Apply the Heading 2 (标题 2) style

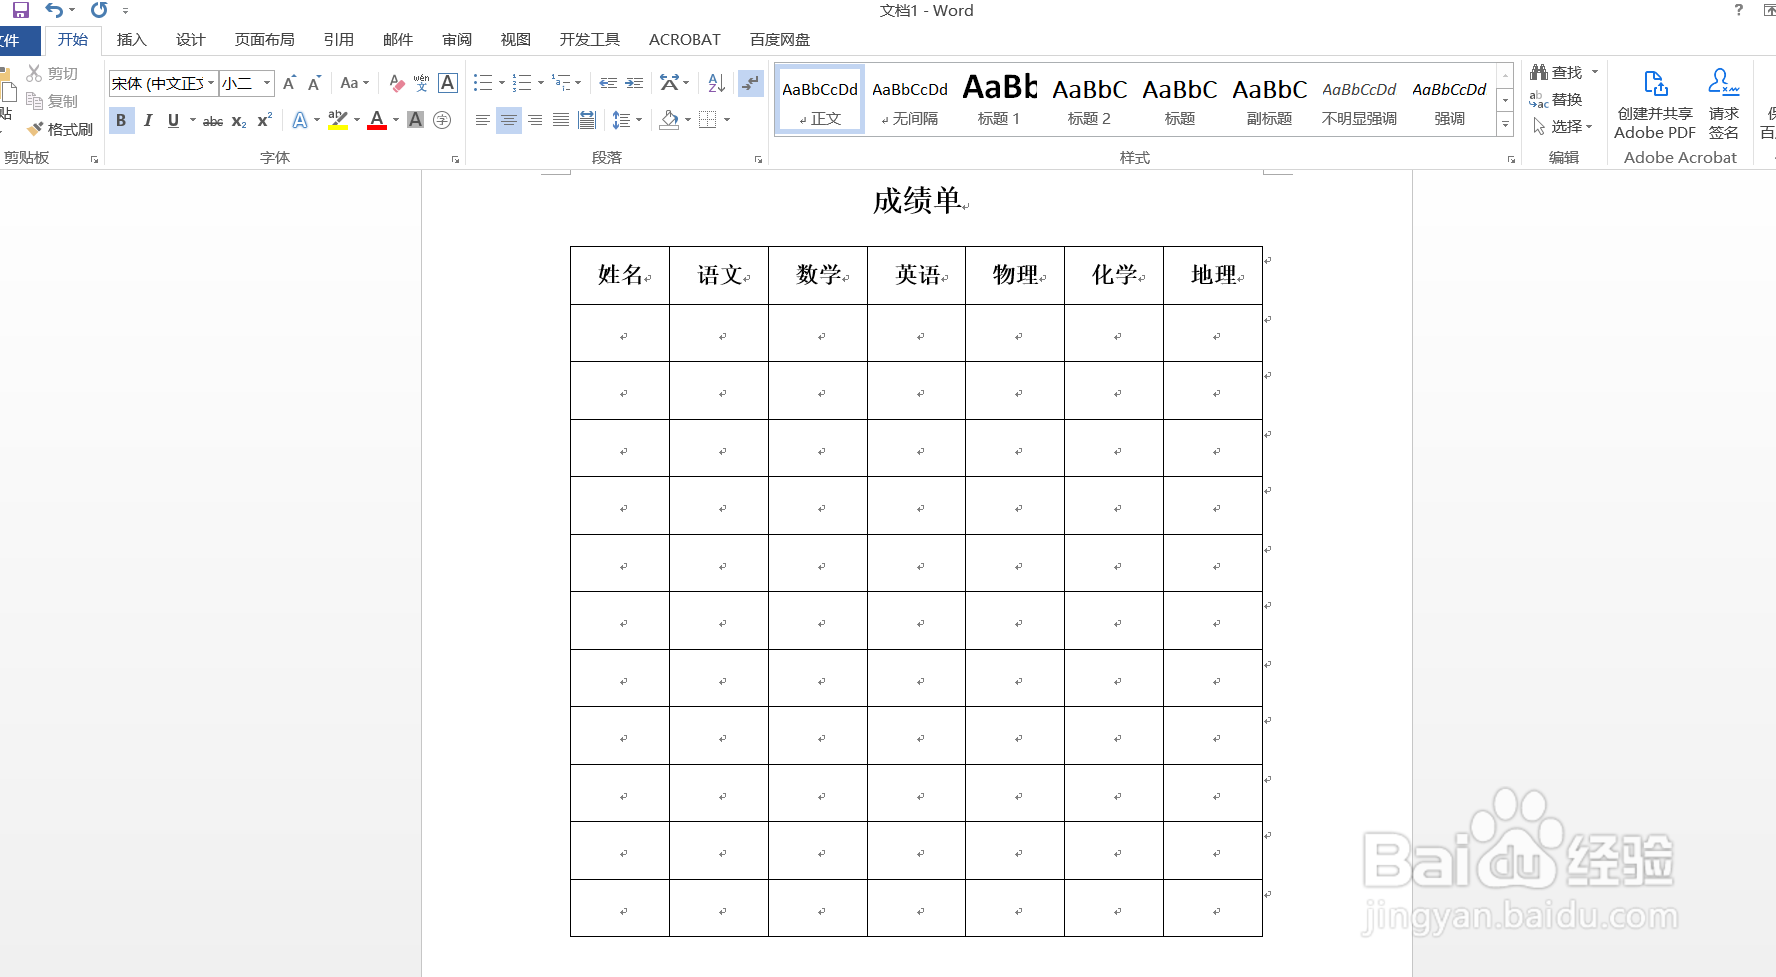(1089, 99)
